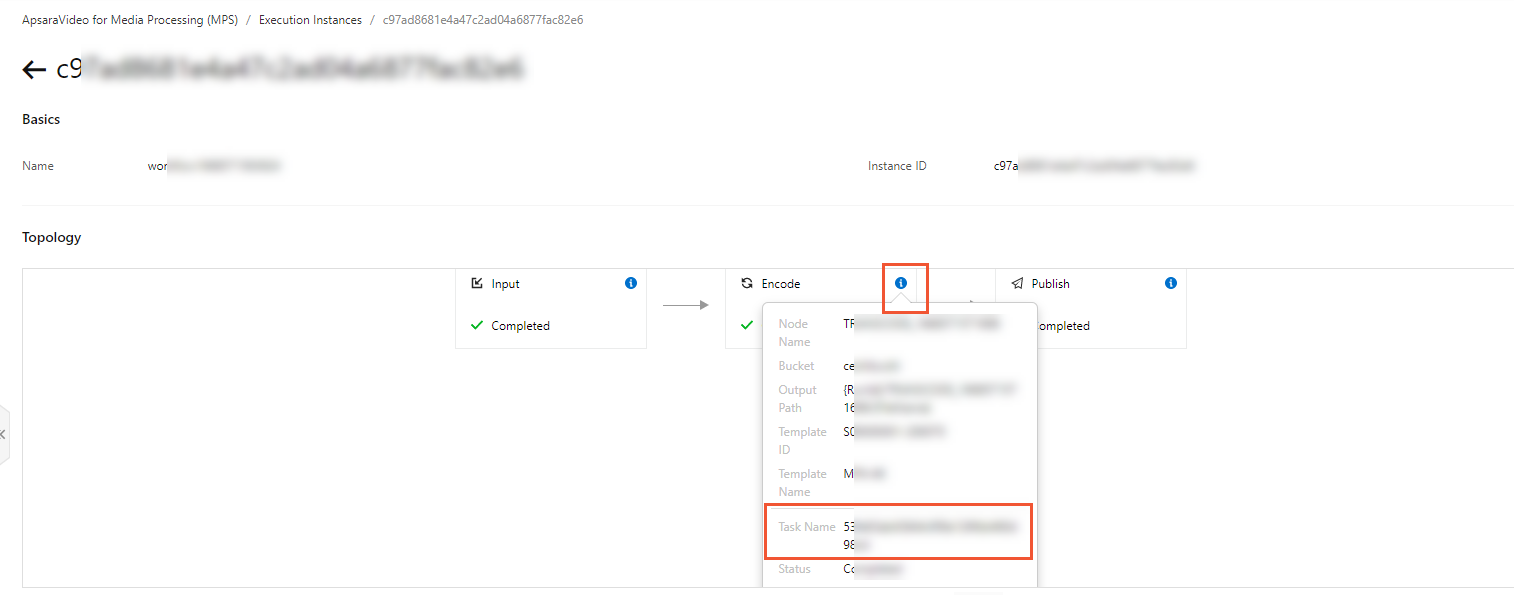Click the info icon on Encode node
Viewport: 1514px width, 595px height.
901,283
